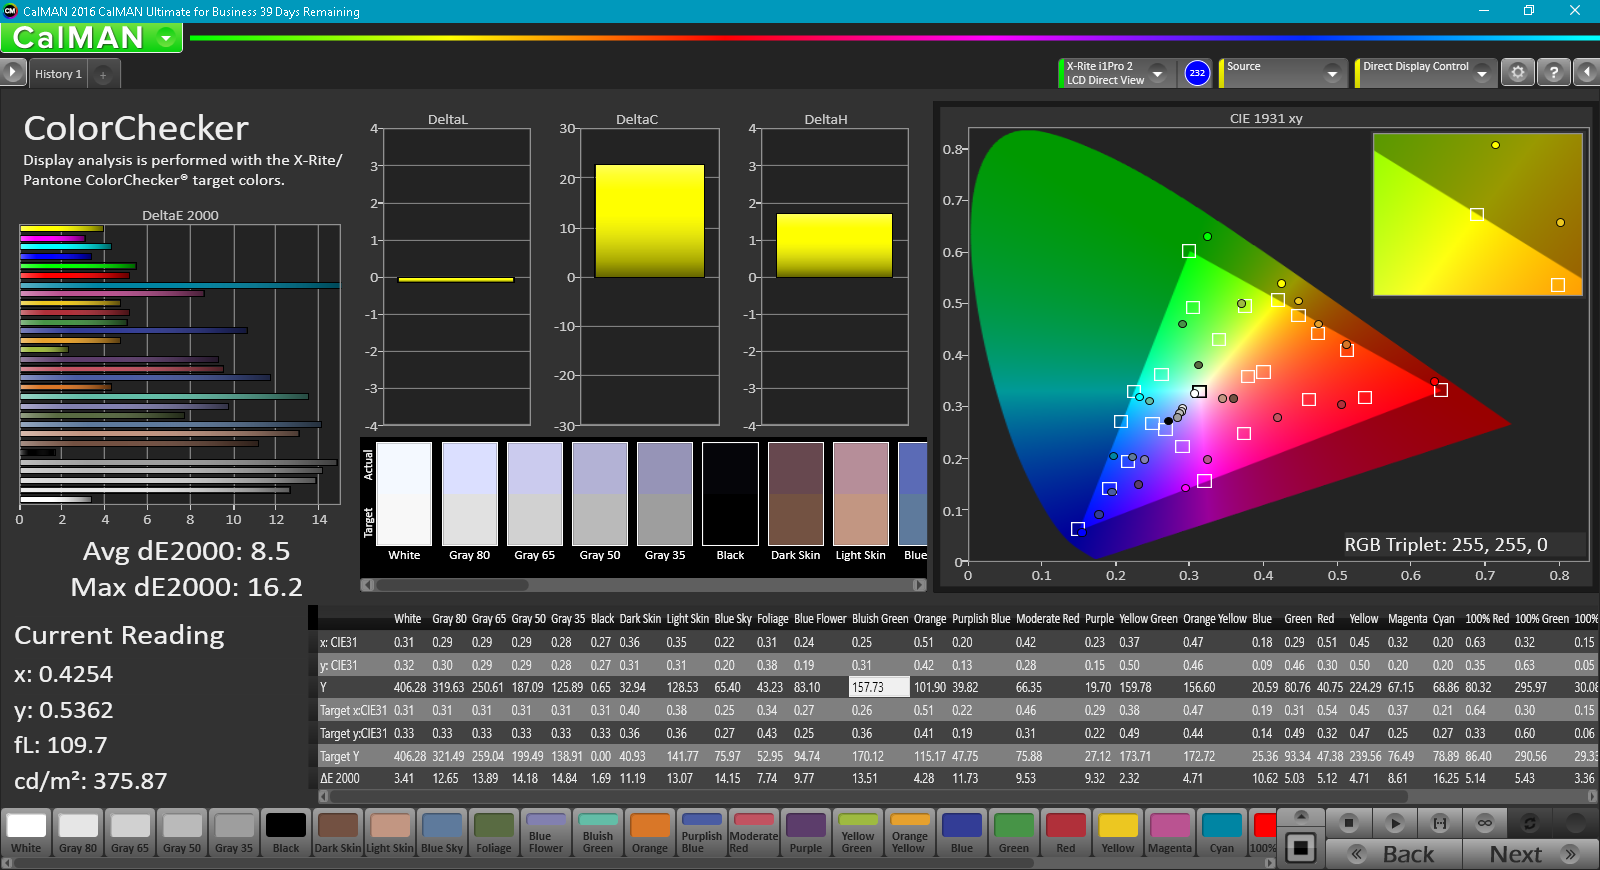The width and height of the screenshot is (1600, 870).
Task: Start reading series with play icon
Action: (1394, 823)
